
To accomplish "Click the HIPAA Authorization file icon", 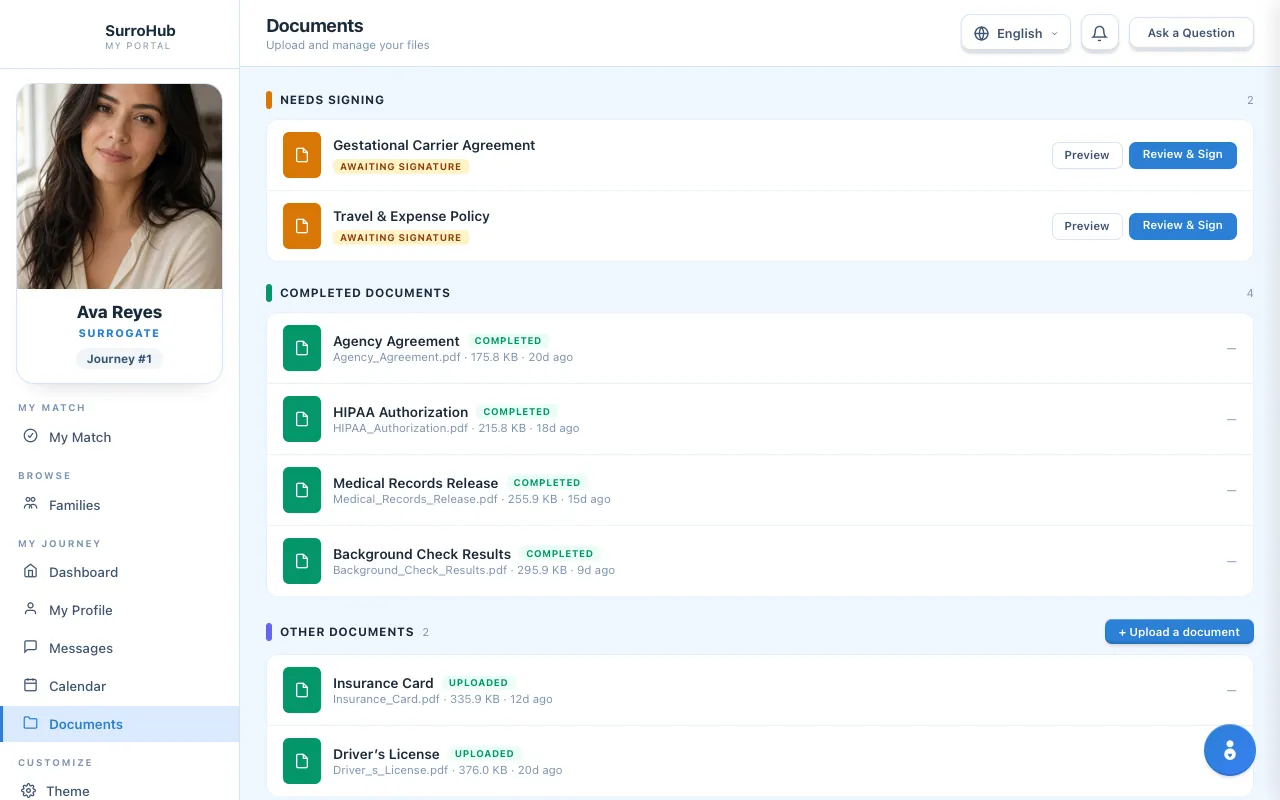I will [x=302, y=419].
